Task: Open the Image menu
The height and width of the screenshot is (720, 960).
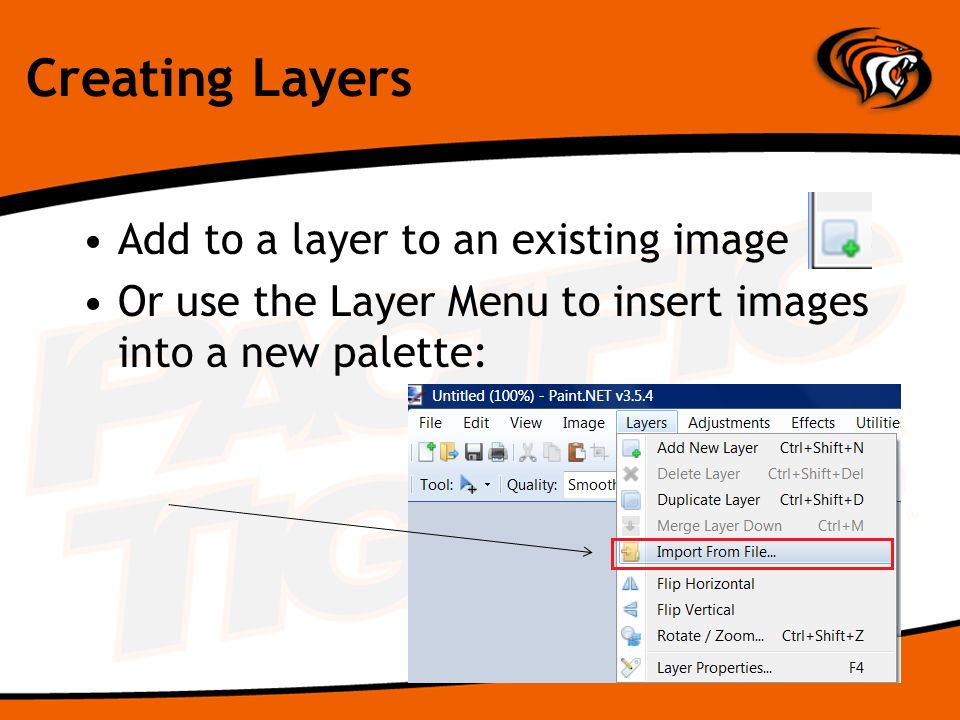Action: (x=583, y=422)
